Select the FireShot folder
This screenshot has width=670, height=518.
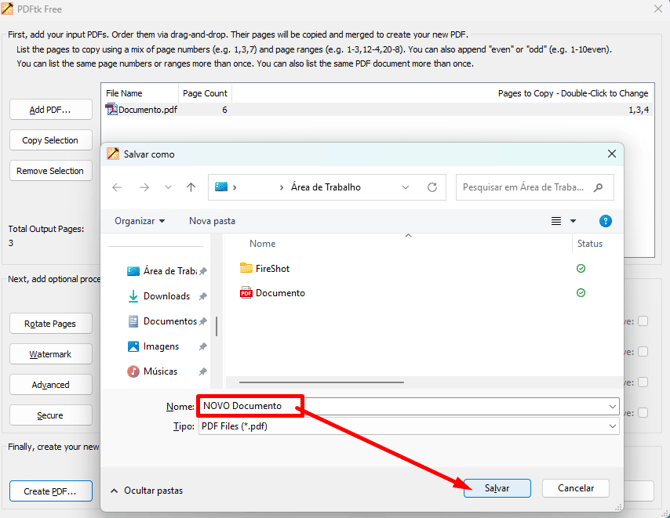(271, 268)
